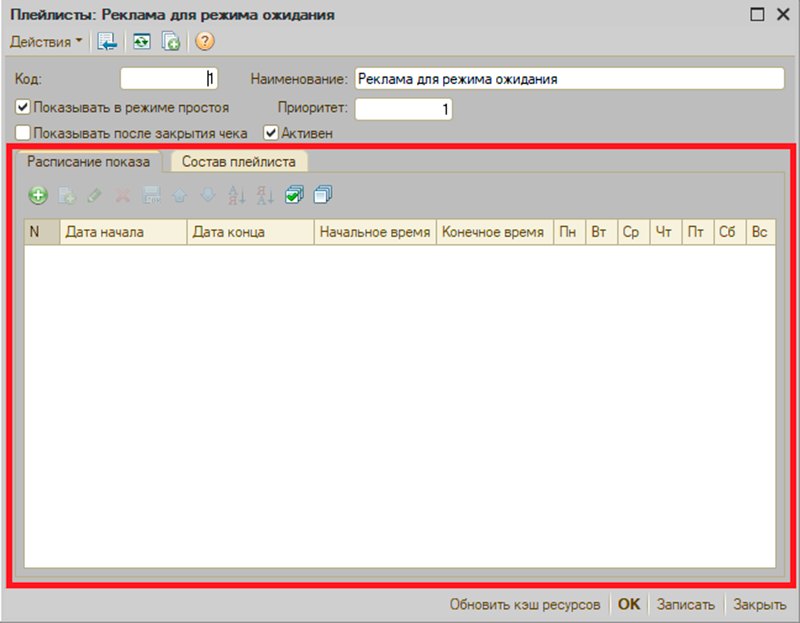Screen dimensions: 800x623
Task: Uncheck the Активен checkbox
Action: tap(270, 133)
